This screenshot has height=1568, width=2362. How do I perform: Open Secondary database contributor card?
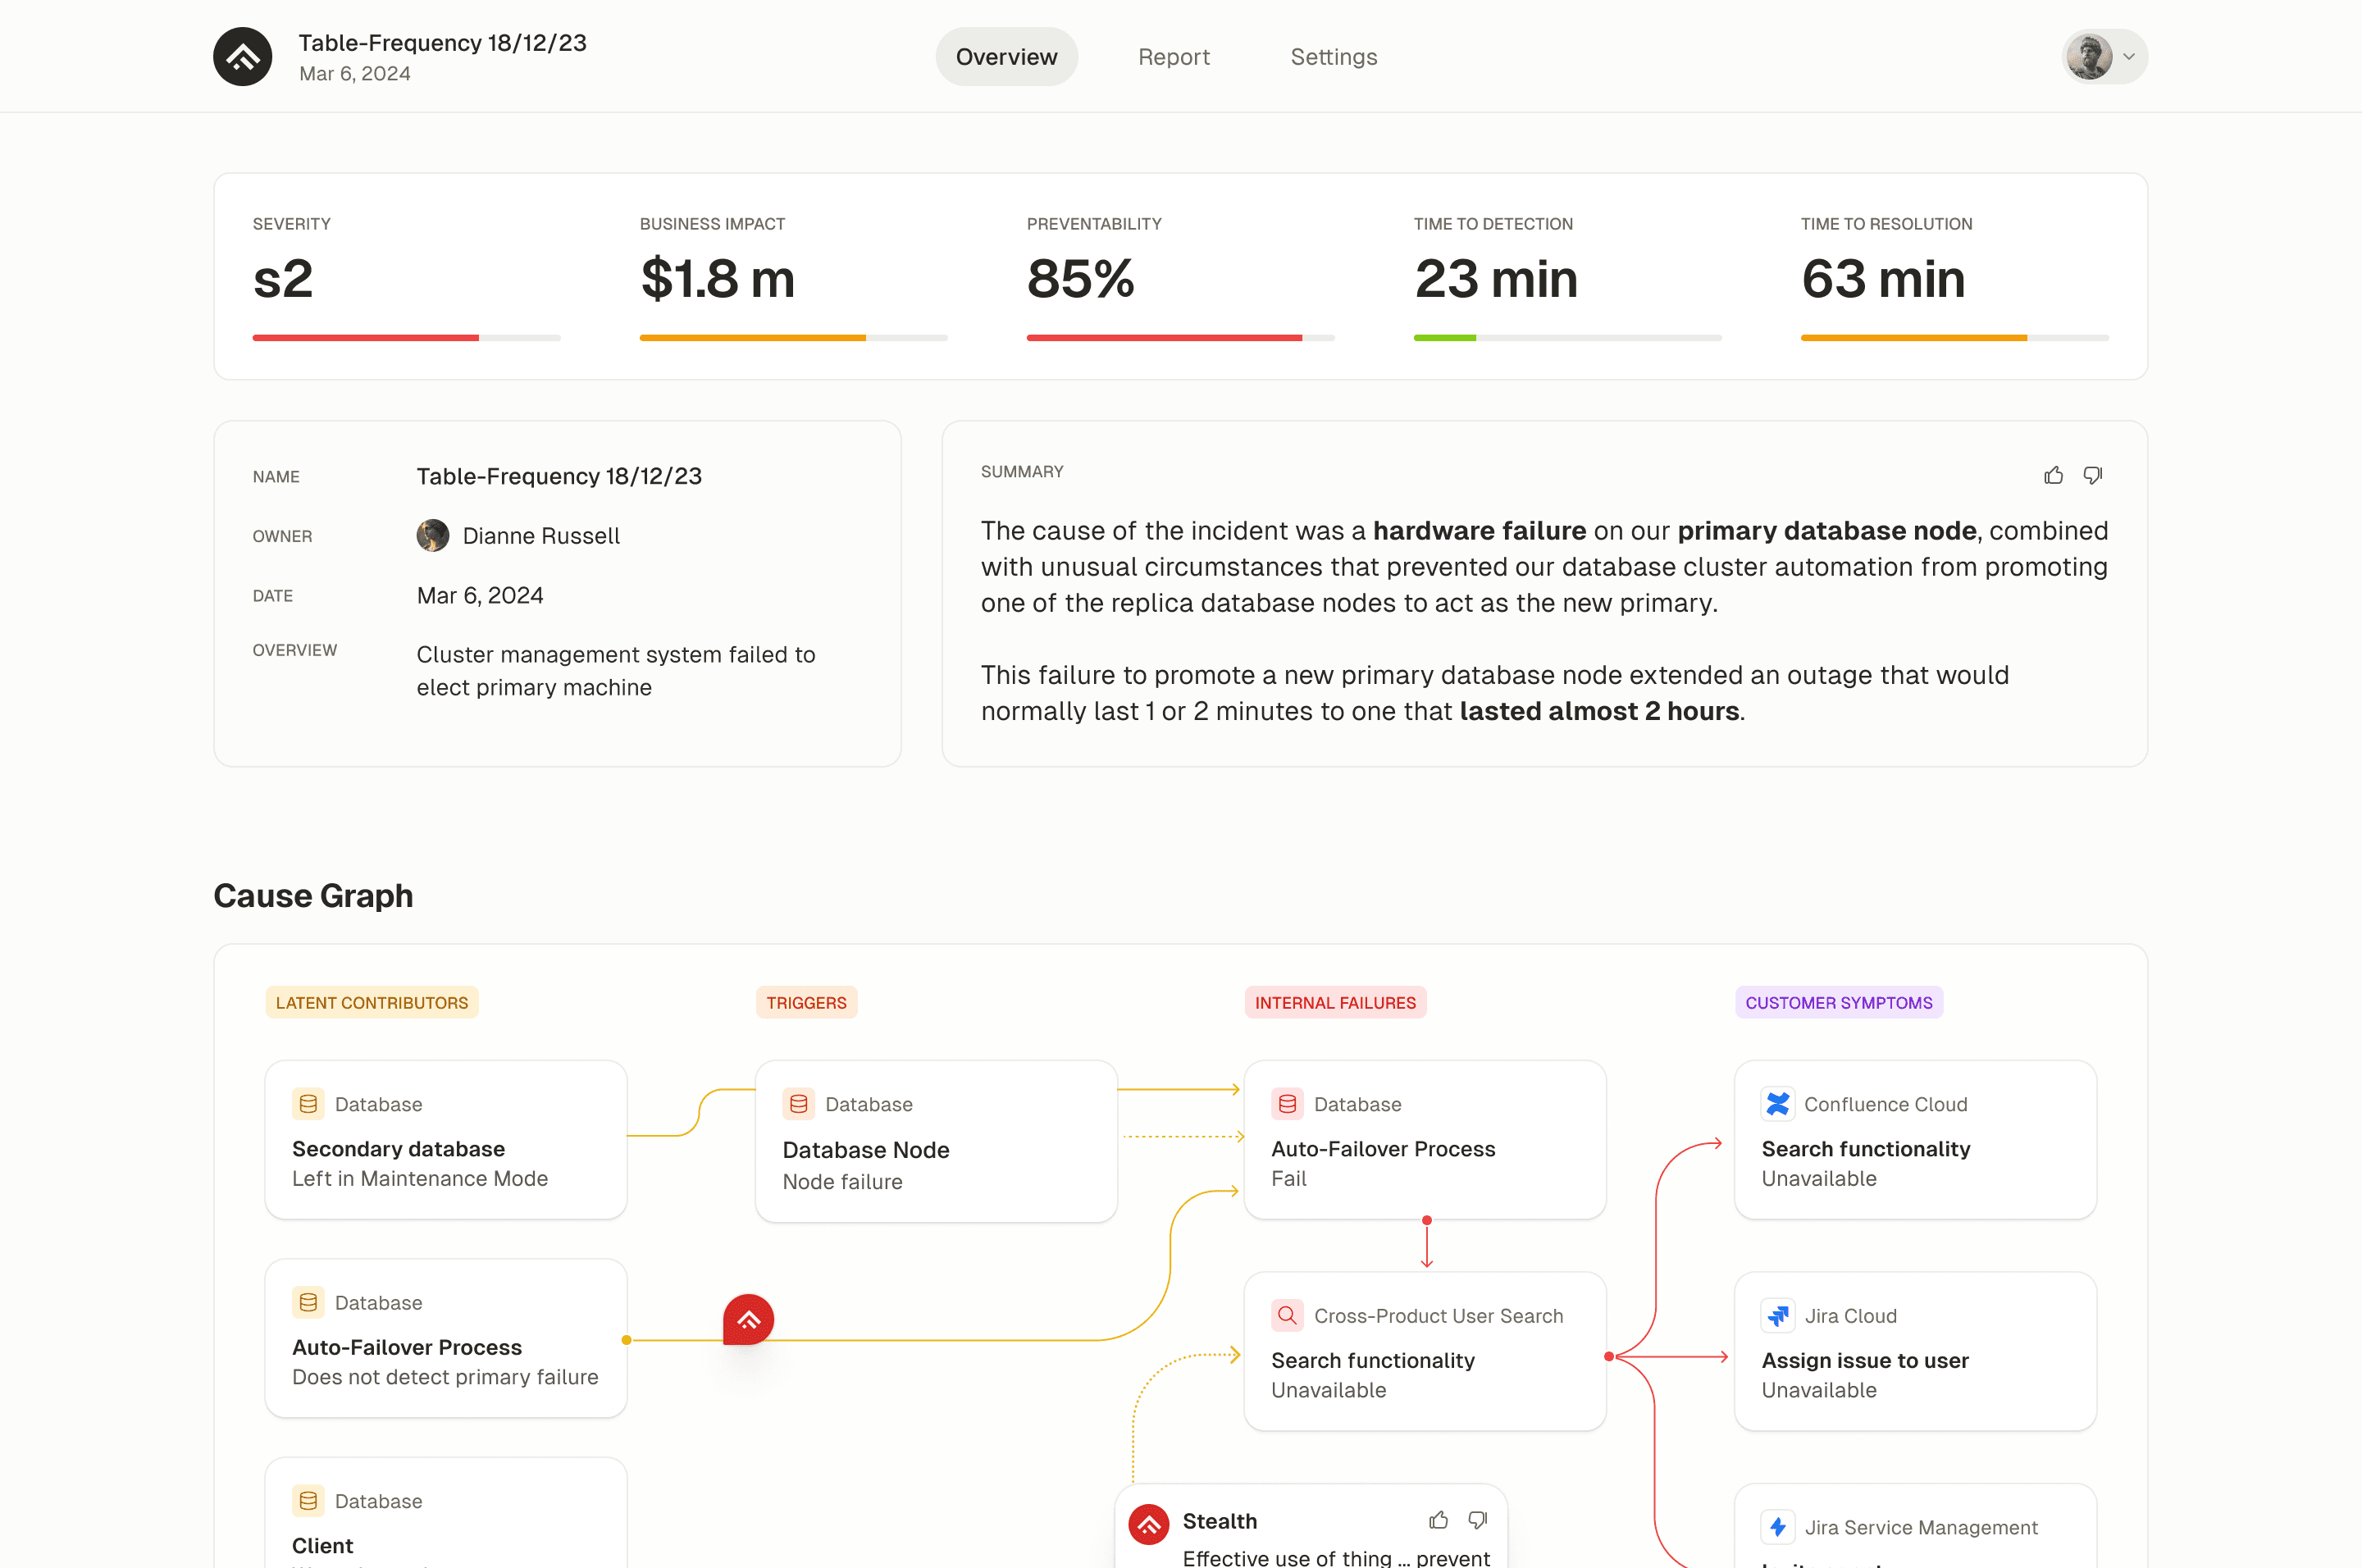[x=445, y=1140]
